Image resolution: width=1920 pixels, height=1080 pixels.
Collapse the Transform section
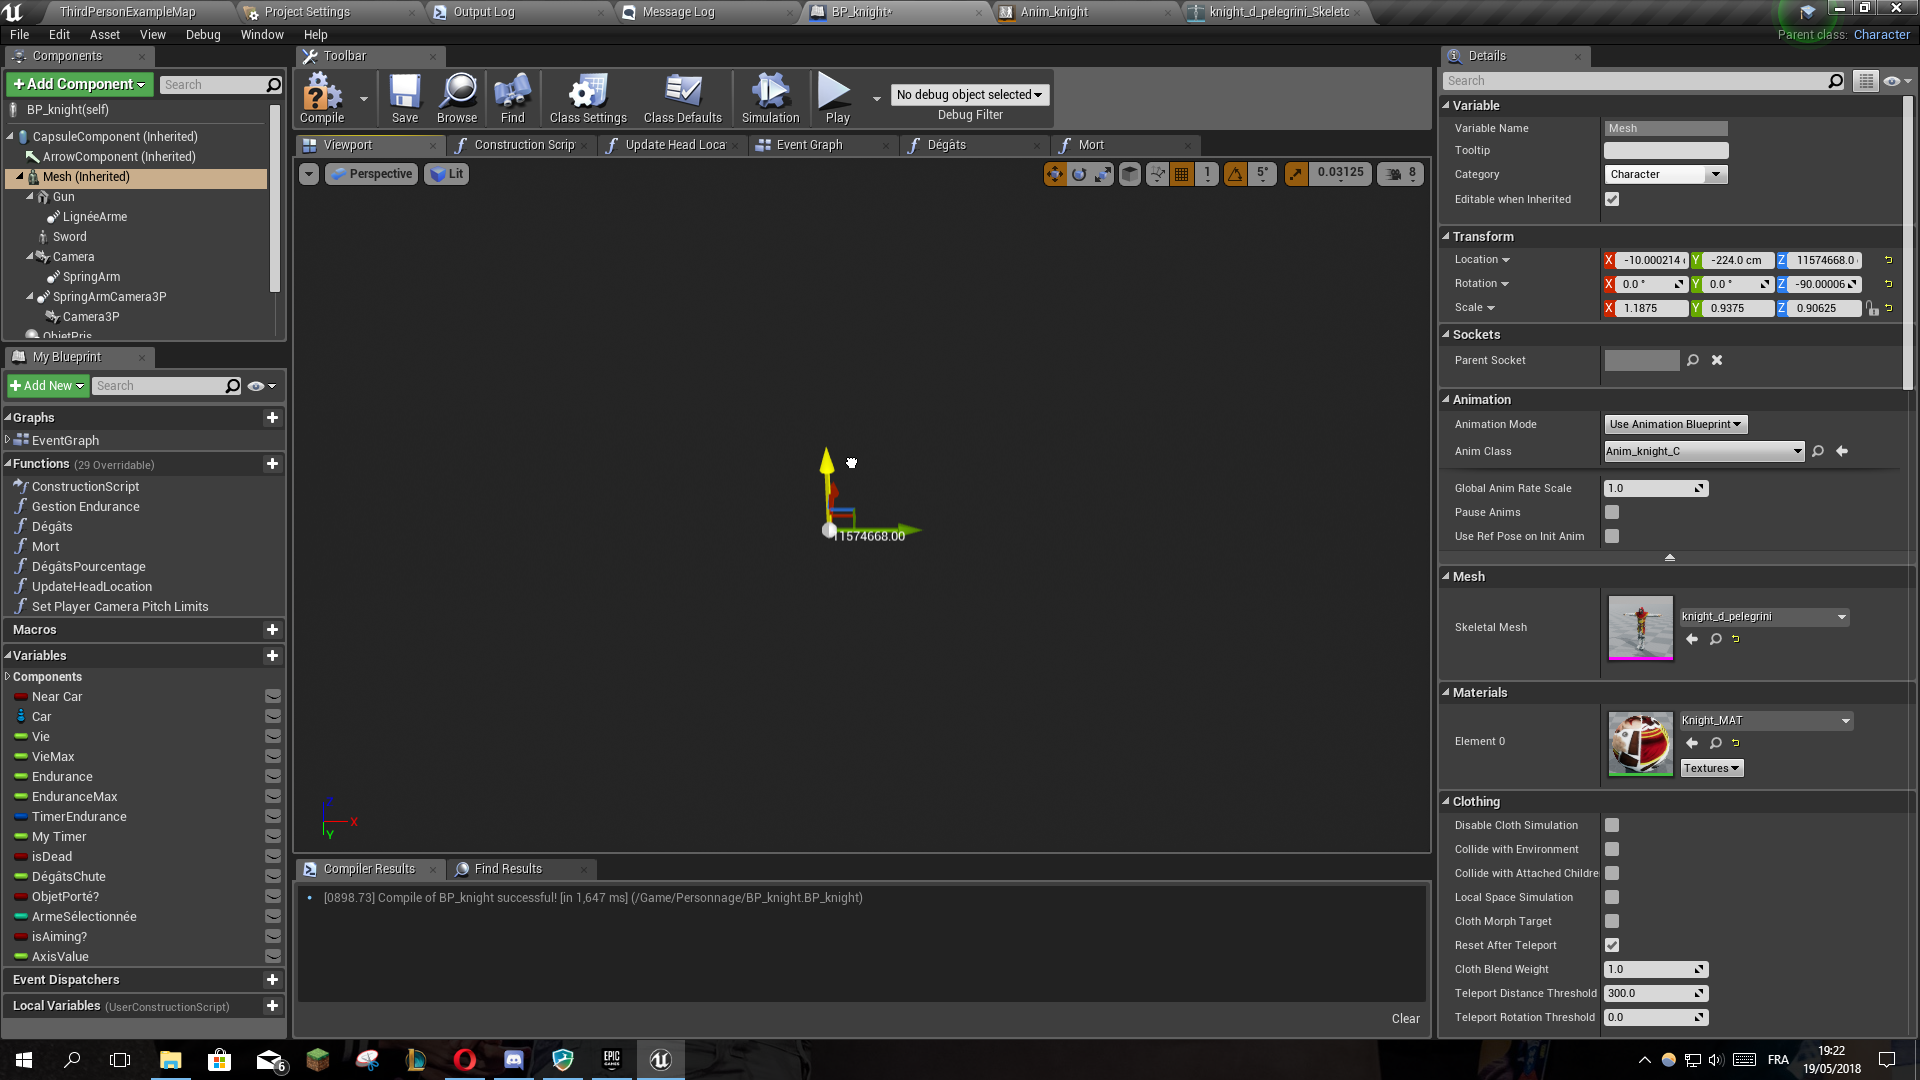tap(1446, 237)
